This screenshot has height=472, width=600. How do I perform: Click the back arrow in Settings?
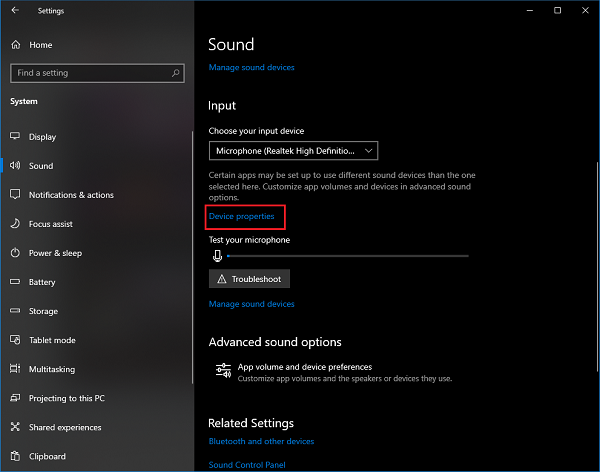pos(14,11)
